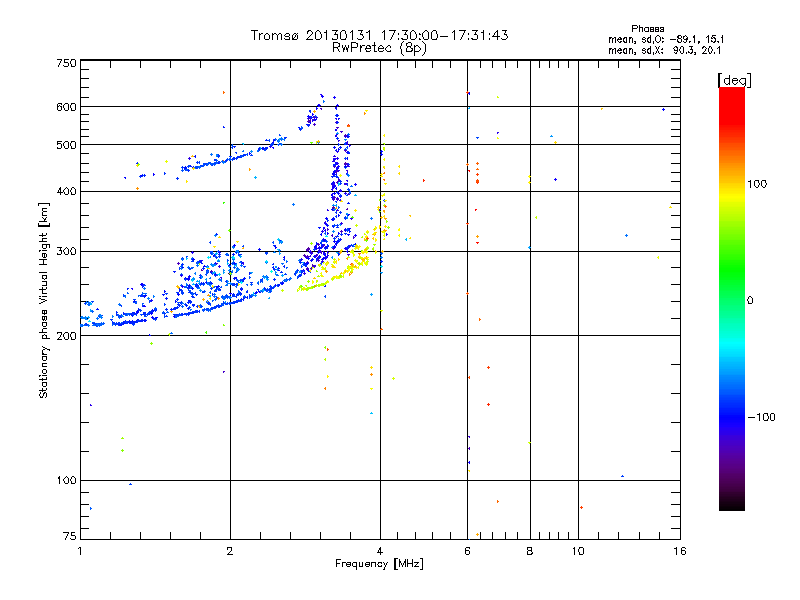Viewport: 800px width, 600px height.
Task: Click x-axis tick label '1'
Action: [x=80, y=551]
